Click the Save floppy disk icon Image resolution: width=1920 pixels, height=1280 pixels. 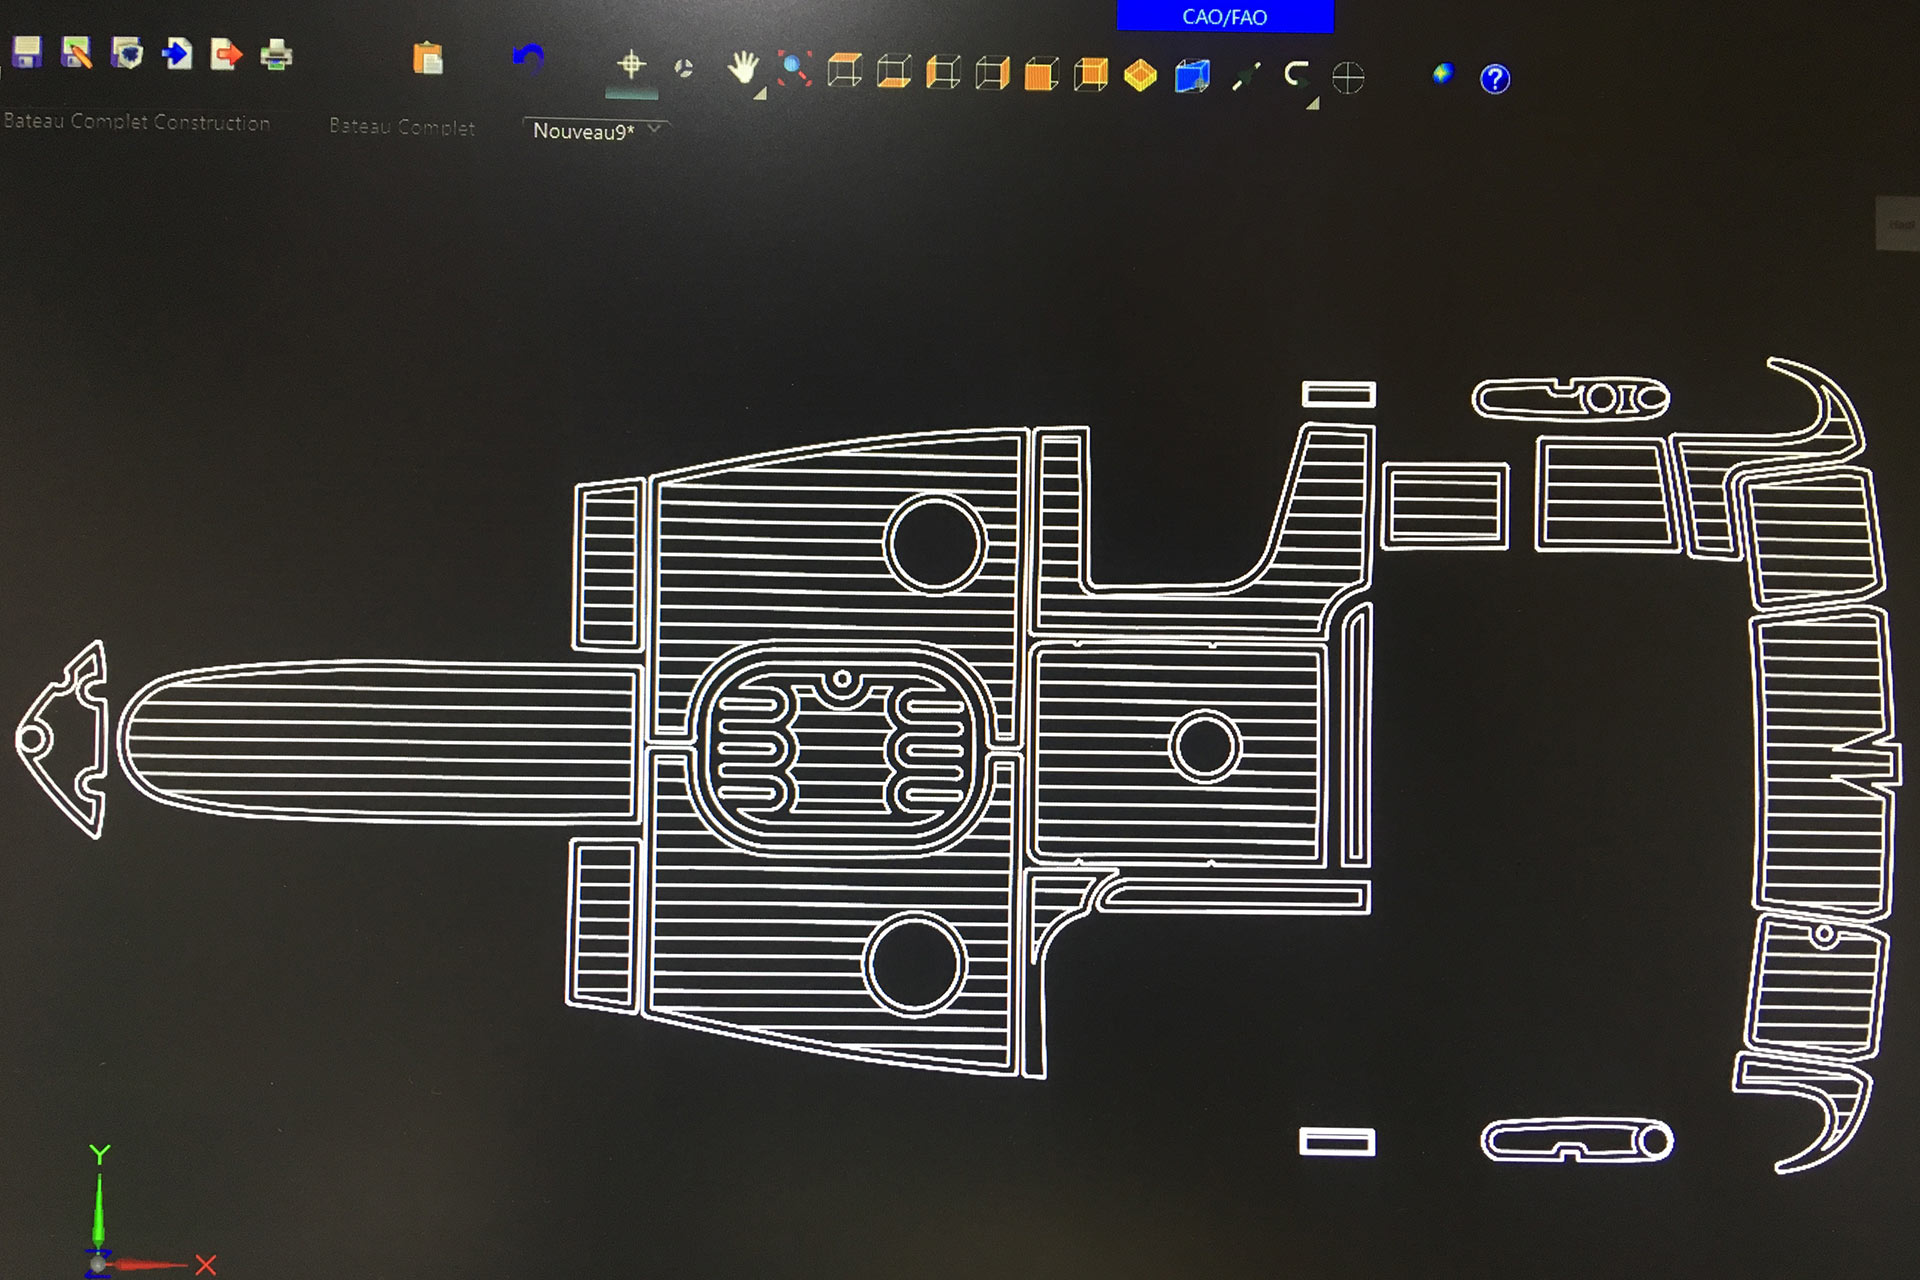click(27, 53)
